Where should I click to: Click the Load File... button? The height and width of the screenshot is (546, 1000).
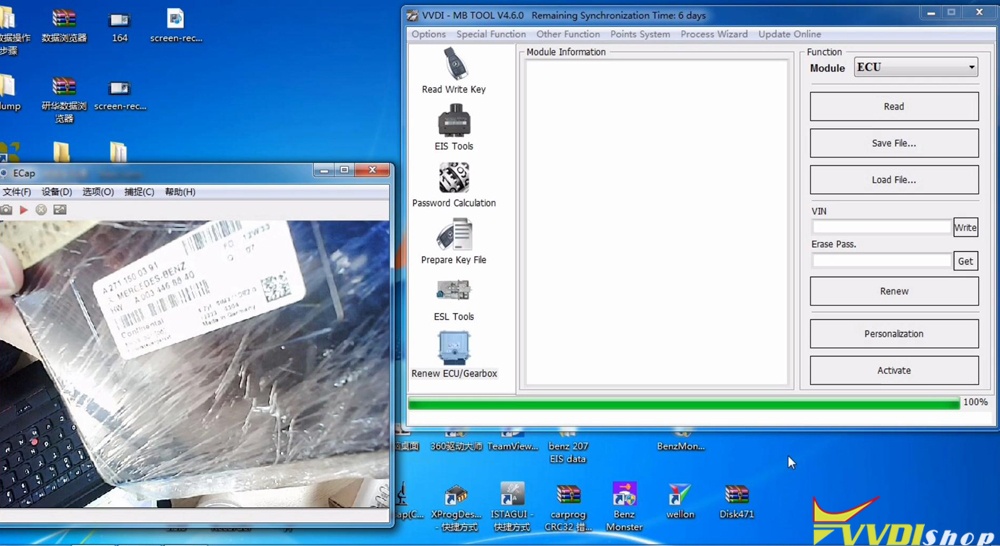(893, 180)
